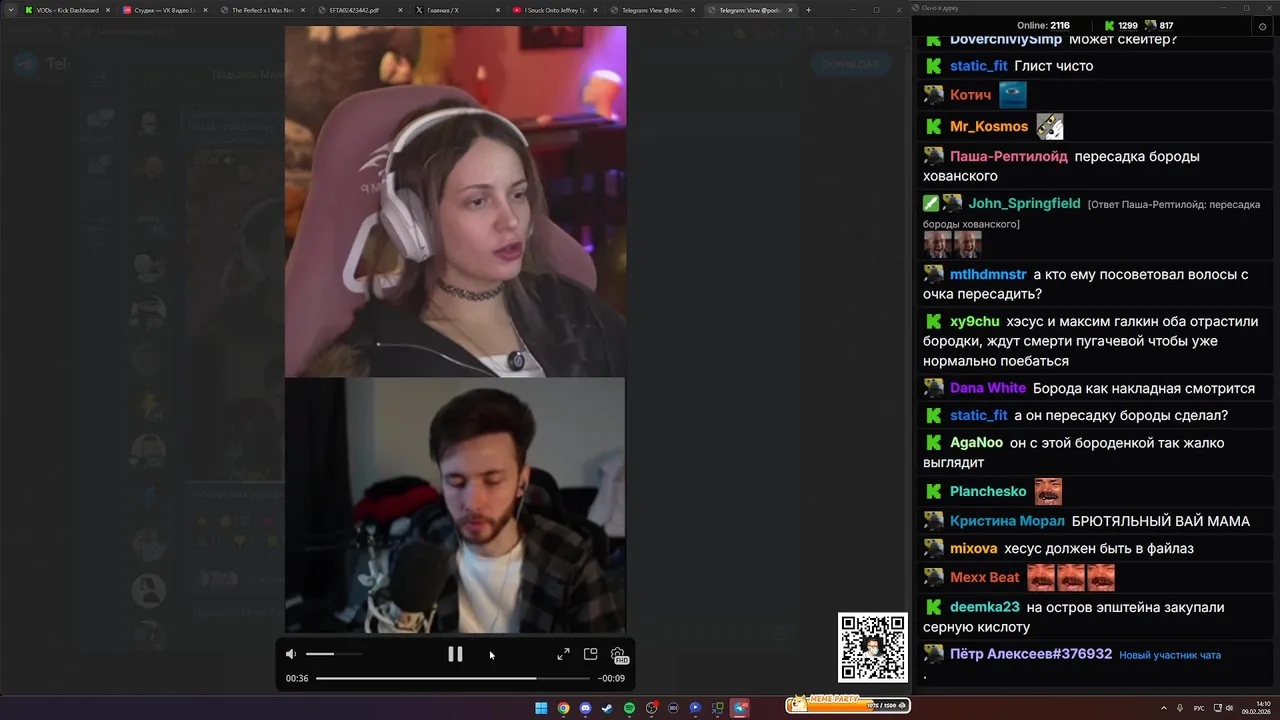Click Planchesko username in chat

(988, 491)
